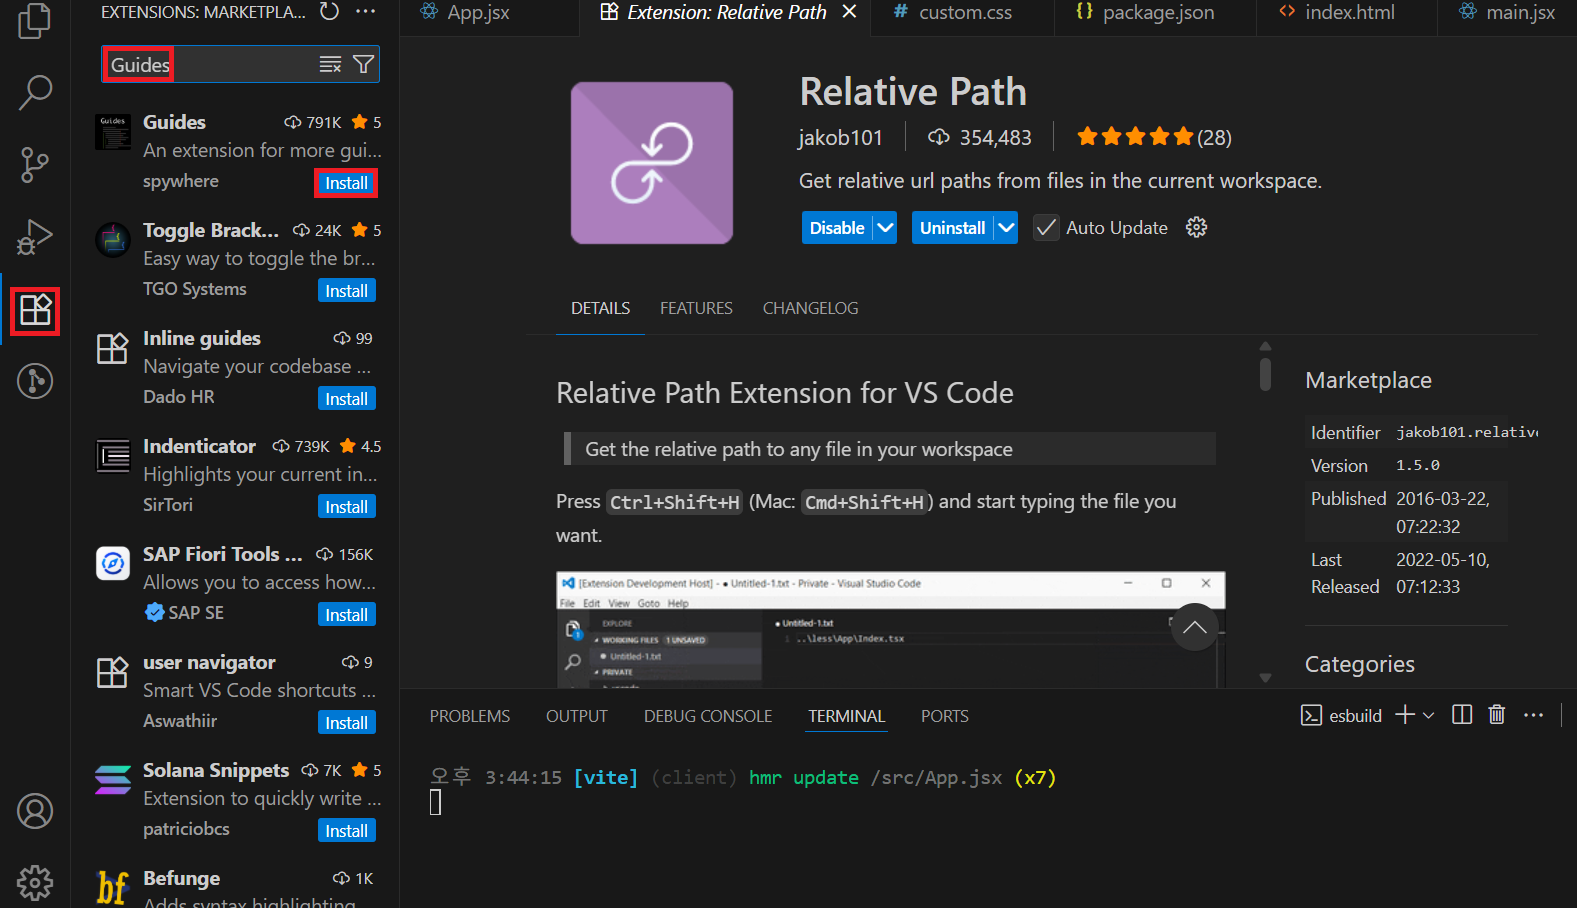
Task: Install the Guides extension by spywhere
Action: (x=347, y=183)
